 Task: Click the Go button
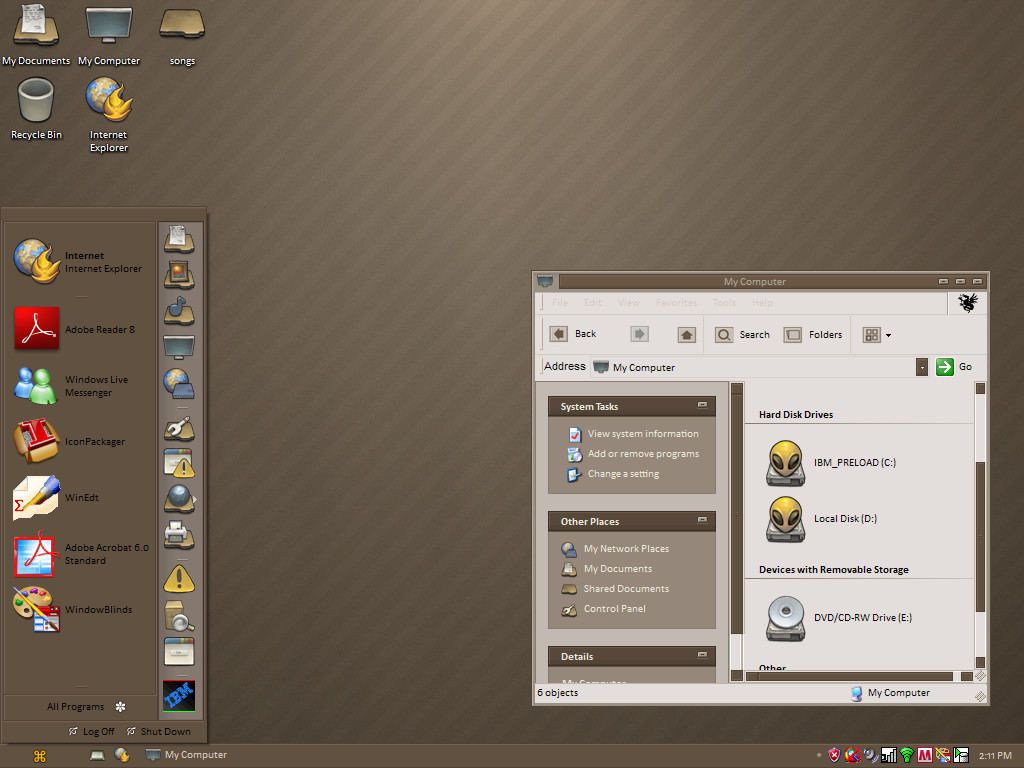click(x=953, y=367)
